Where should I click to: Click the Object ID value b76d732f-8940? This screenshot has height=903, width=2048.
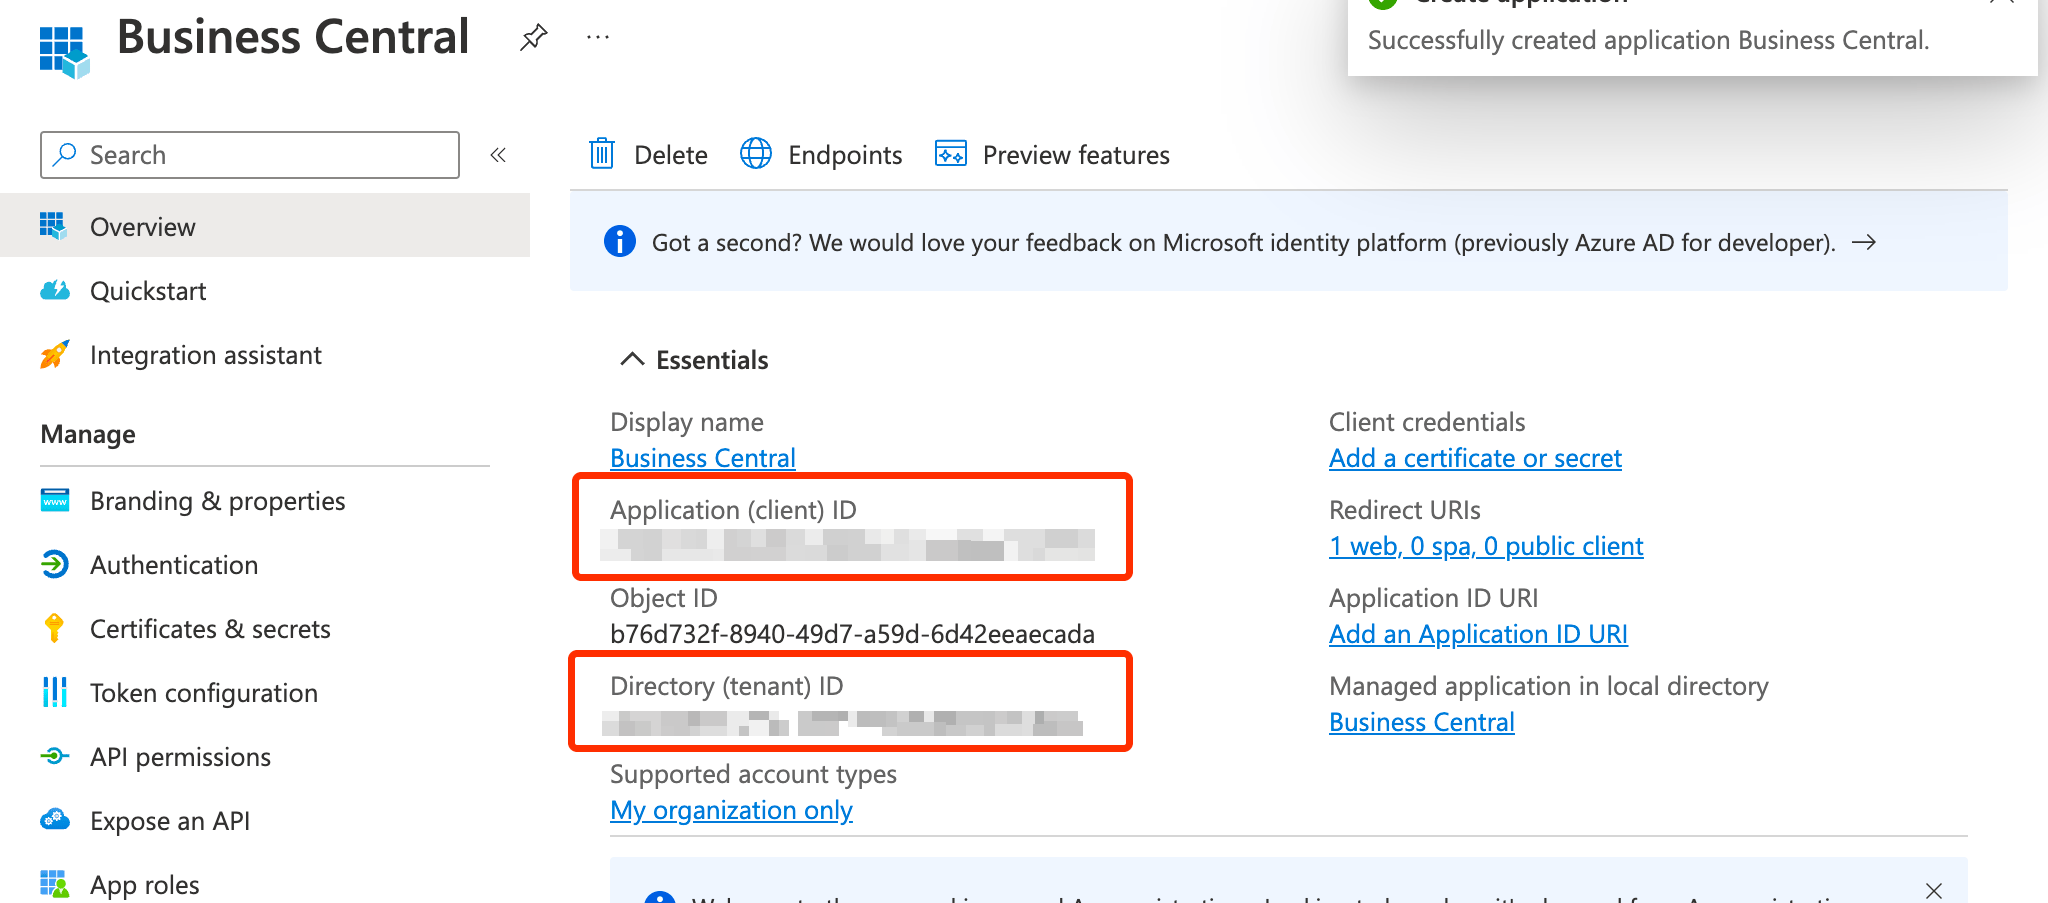click(852, 634)
